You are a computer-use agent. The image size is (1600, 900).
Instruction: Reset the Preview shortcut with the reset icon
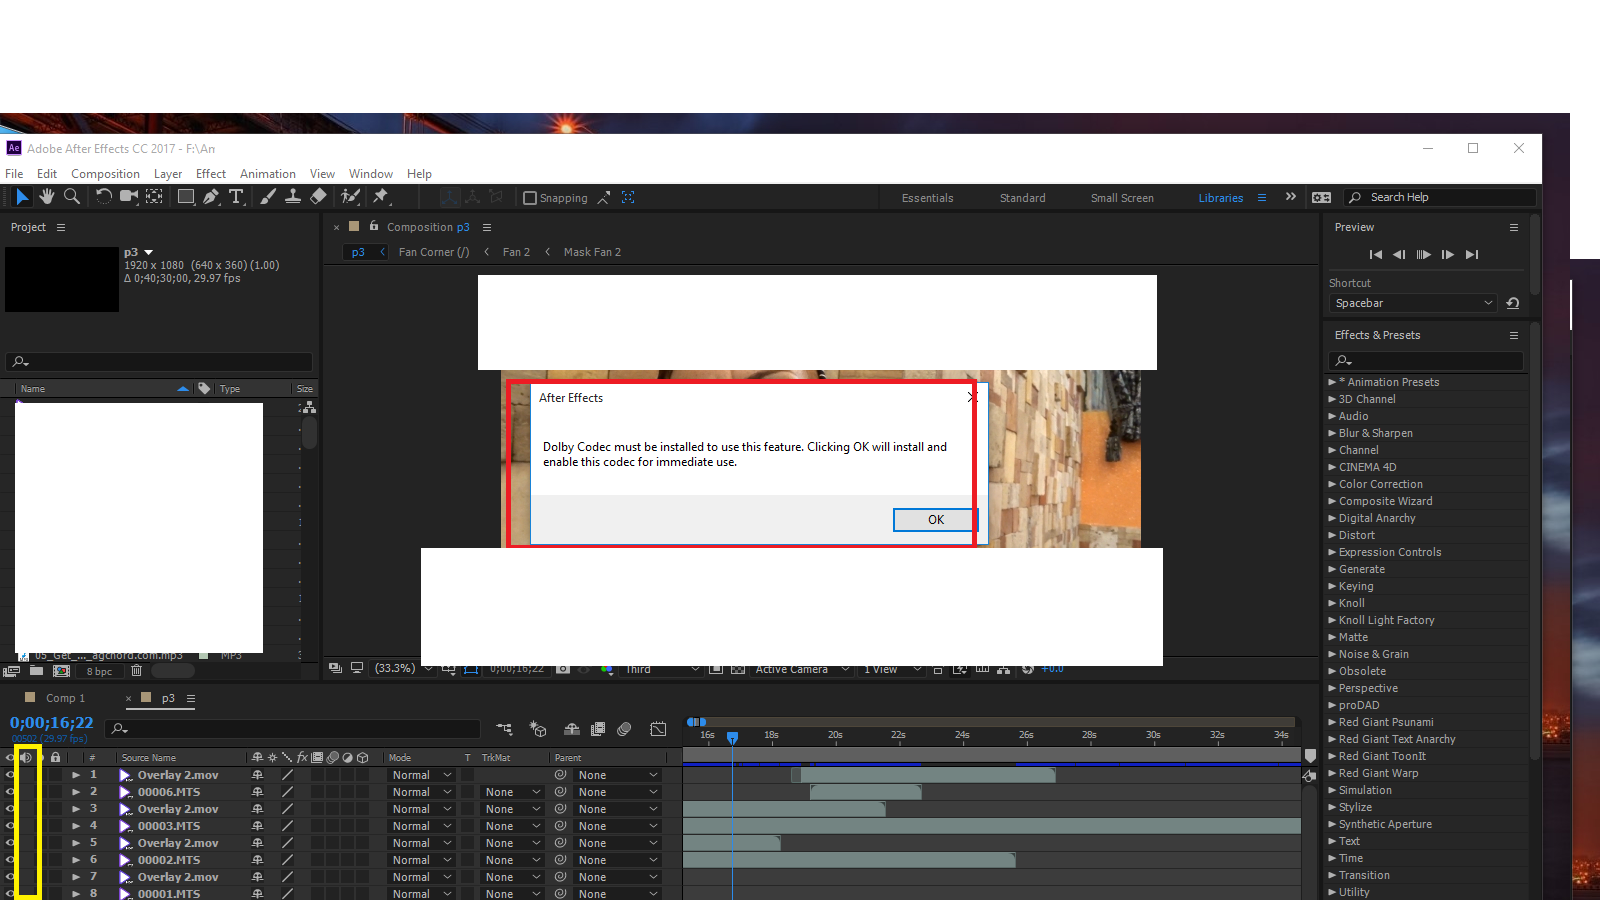pyautogui.click(x=1513, y=303)
